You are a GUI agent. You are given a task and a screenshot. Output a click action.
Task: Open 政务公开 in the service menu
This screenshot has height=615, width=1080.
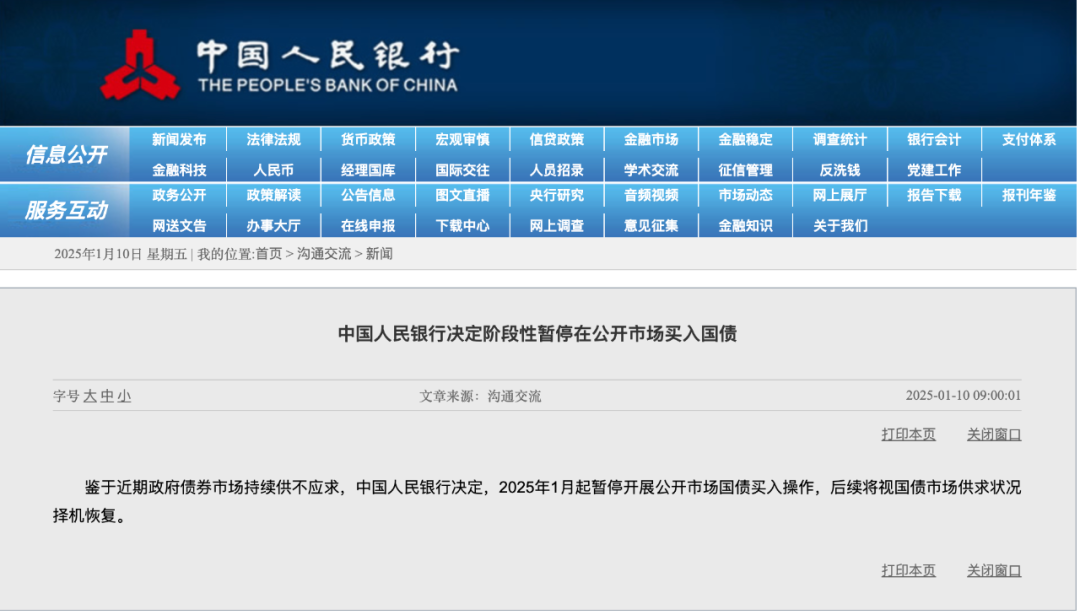[x=179, y=196]
